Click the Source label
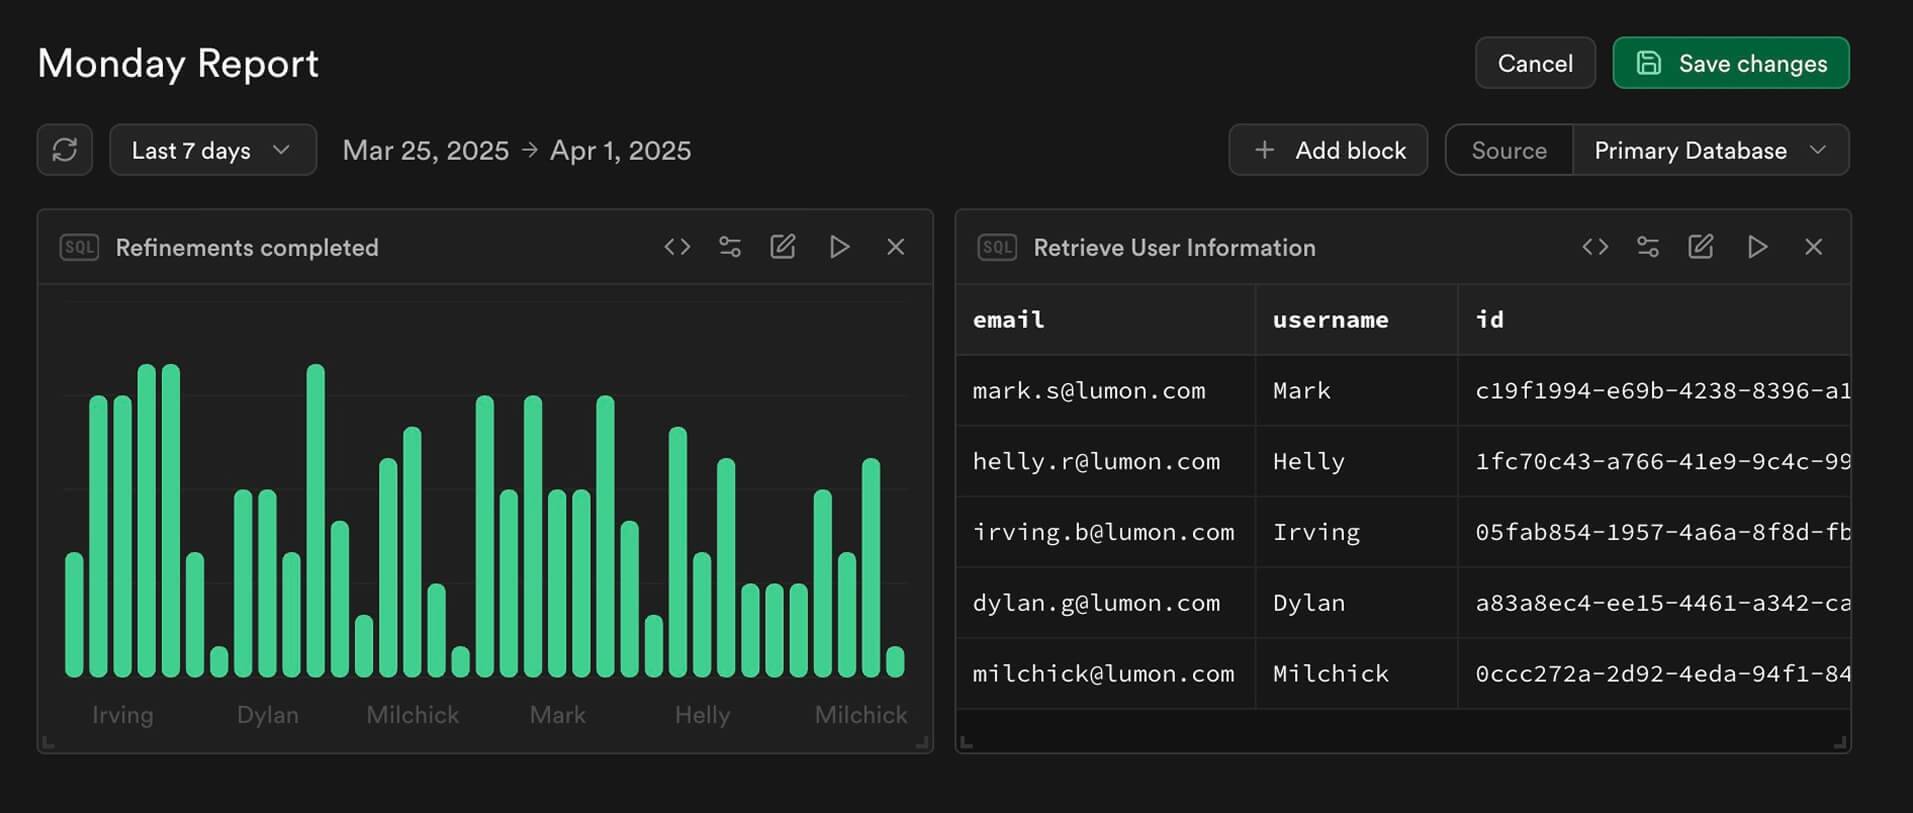This screenshot has width=1913, height=813. pyautogui.click(x=1509, y=150)
